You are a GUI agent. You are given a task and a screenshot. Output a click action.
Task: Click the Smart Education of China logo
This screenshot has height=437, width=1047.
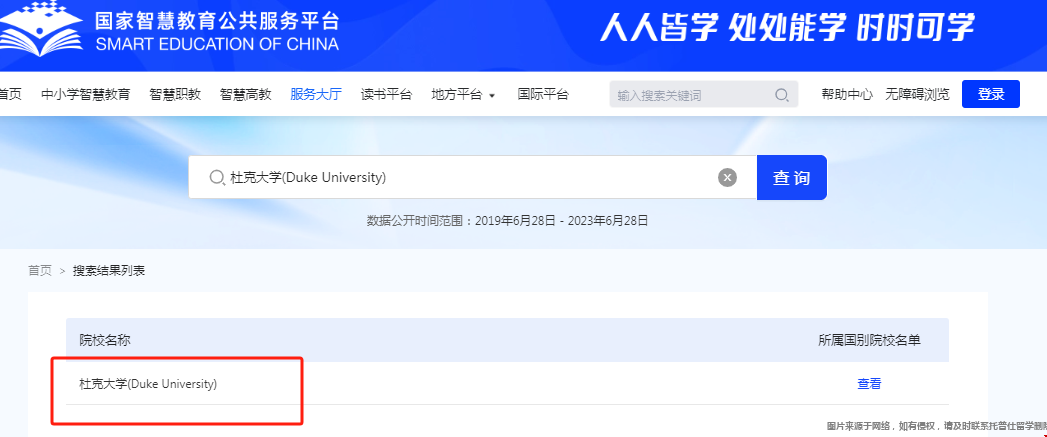pos(169,30)
